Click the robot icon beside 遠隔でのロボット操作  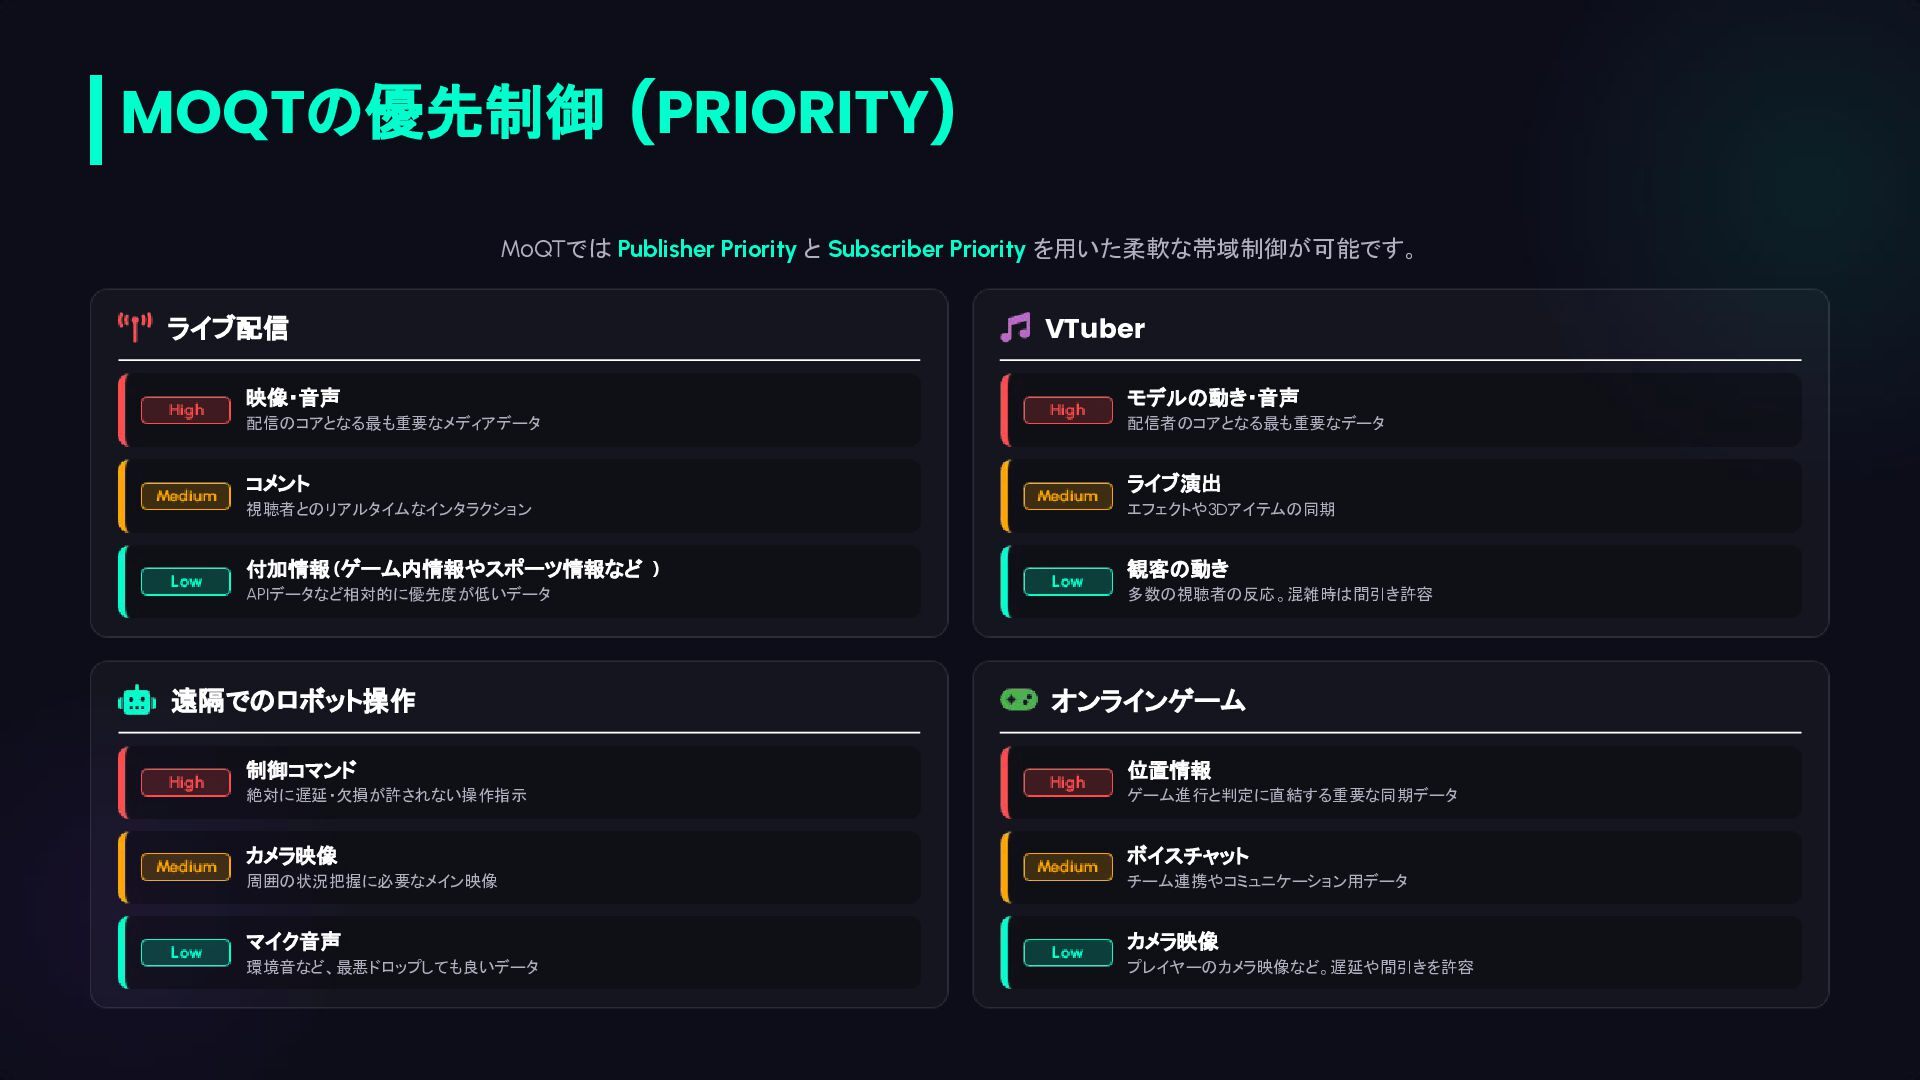coord(137,701)
